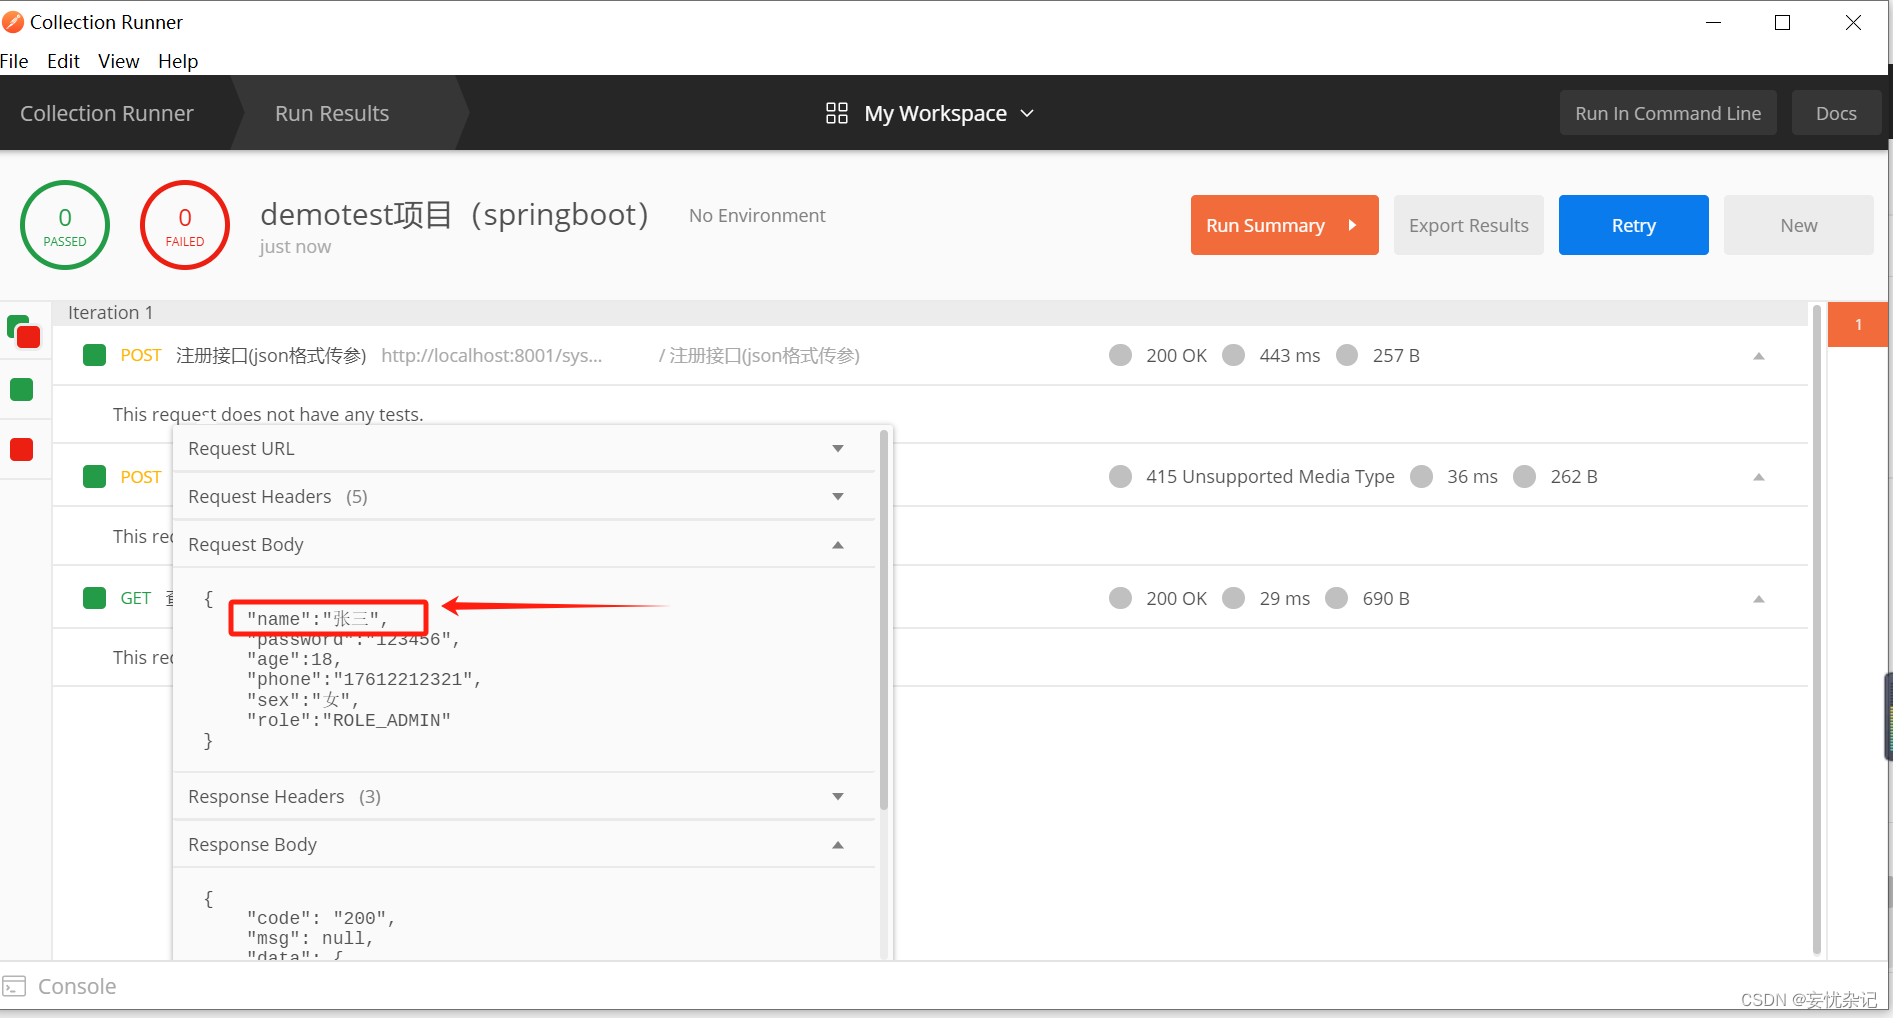This screenshot has height=1018, width=1893.
Task: Select the all-results filter icon in sidebar
Action: (x=23, y=331)
